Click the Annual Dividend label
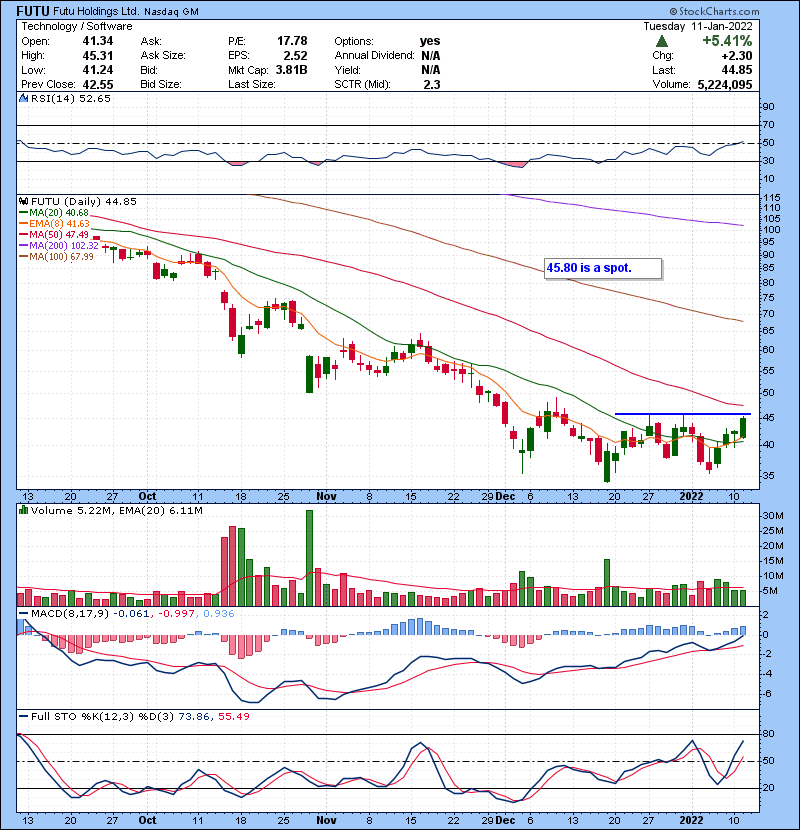Viewport: 800px width, 830px height. coord(374,55)
